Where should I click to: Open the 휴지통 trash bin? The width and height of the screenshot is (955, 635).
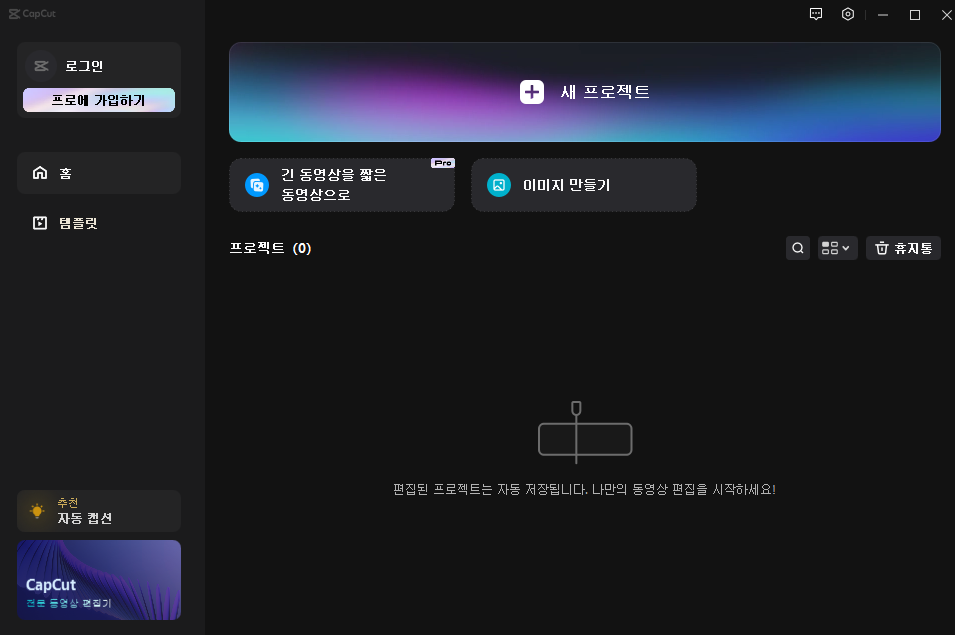[x=902, y=247]
